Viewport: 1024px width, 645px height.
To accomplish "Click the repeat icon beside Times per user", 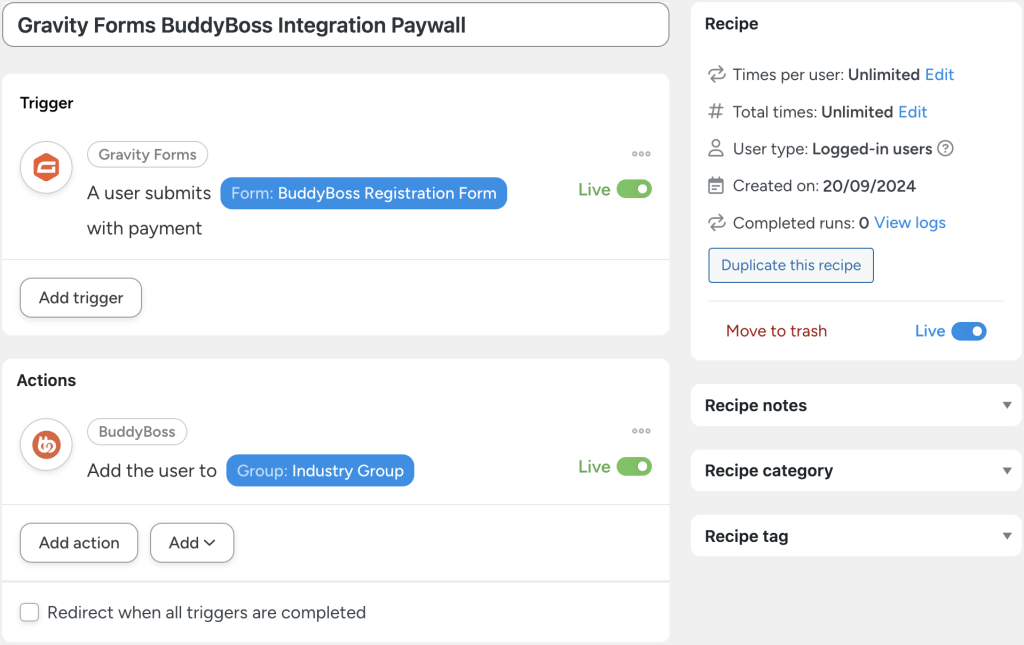I will tap(715, 74).
